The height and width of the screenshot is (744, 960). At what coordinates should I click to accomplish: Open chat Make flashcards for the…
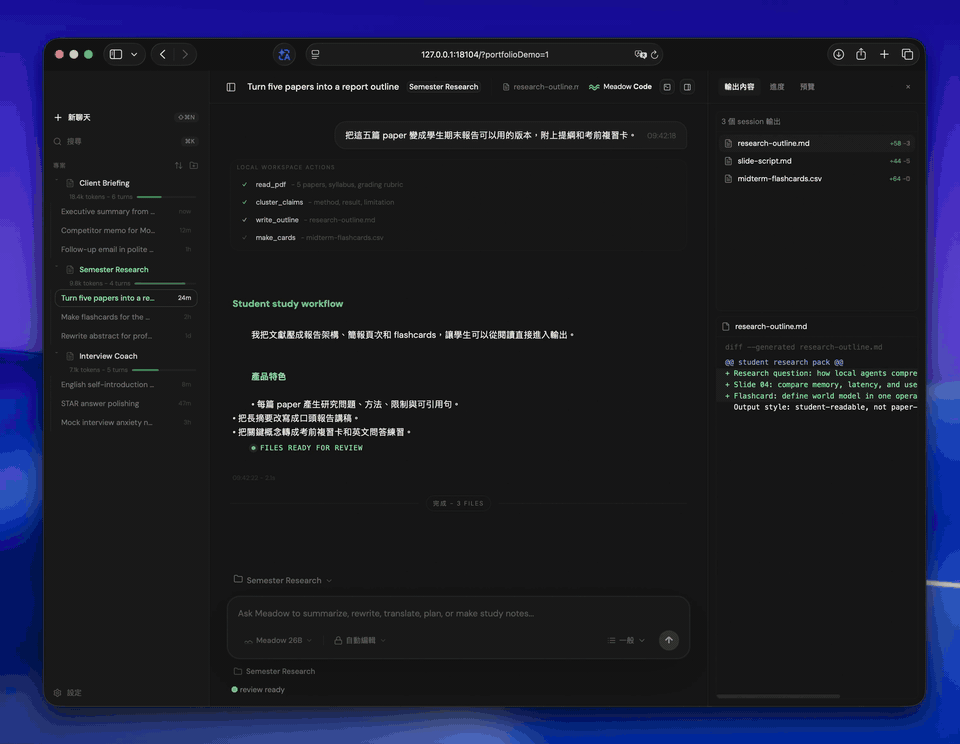pyautogui.click(x=126, y=317)
